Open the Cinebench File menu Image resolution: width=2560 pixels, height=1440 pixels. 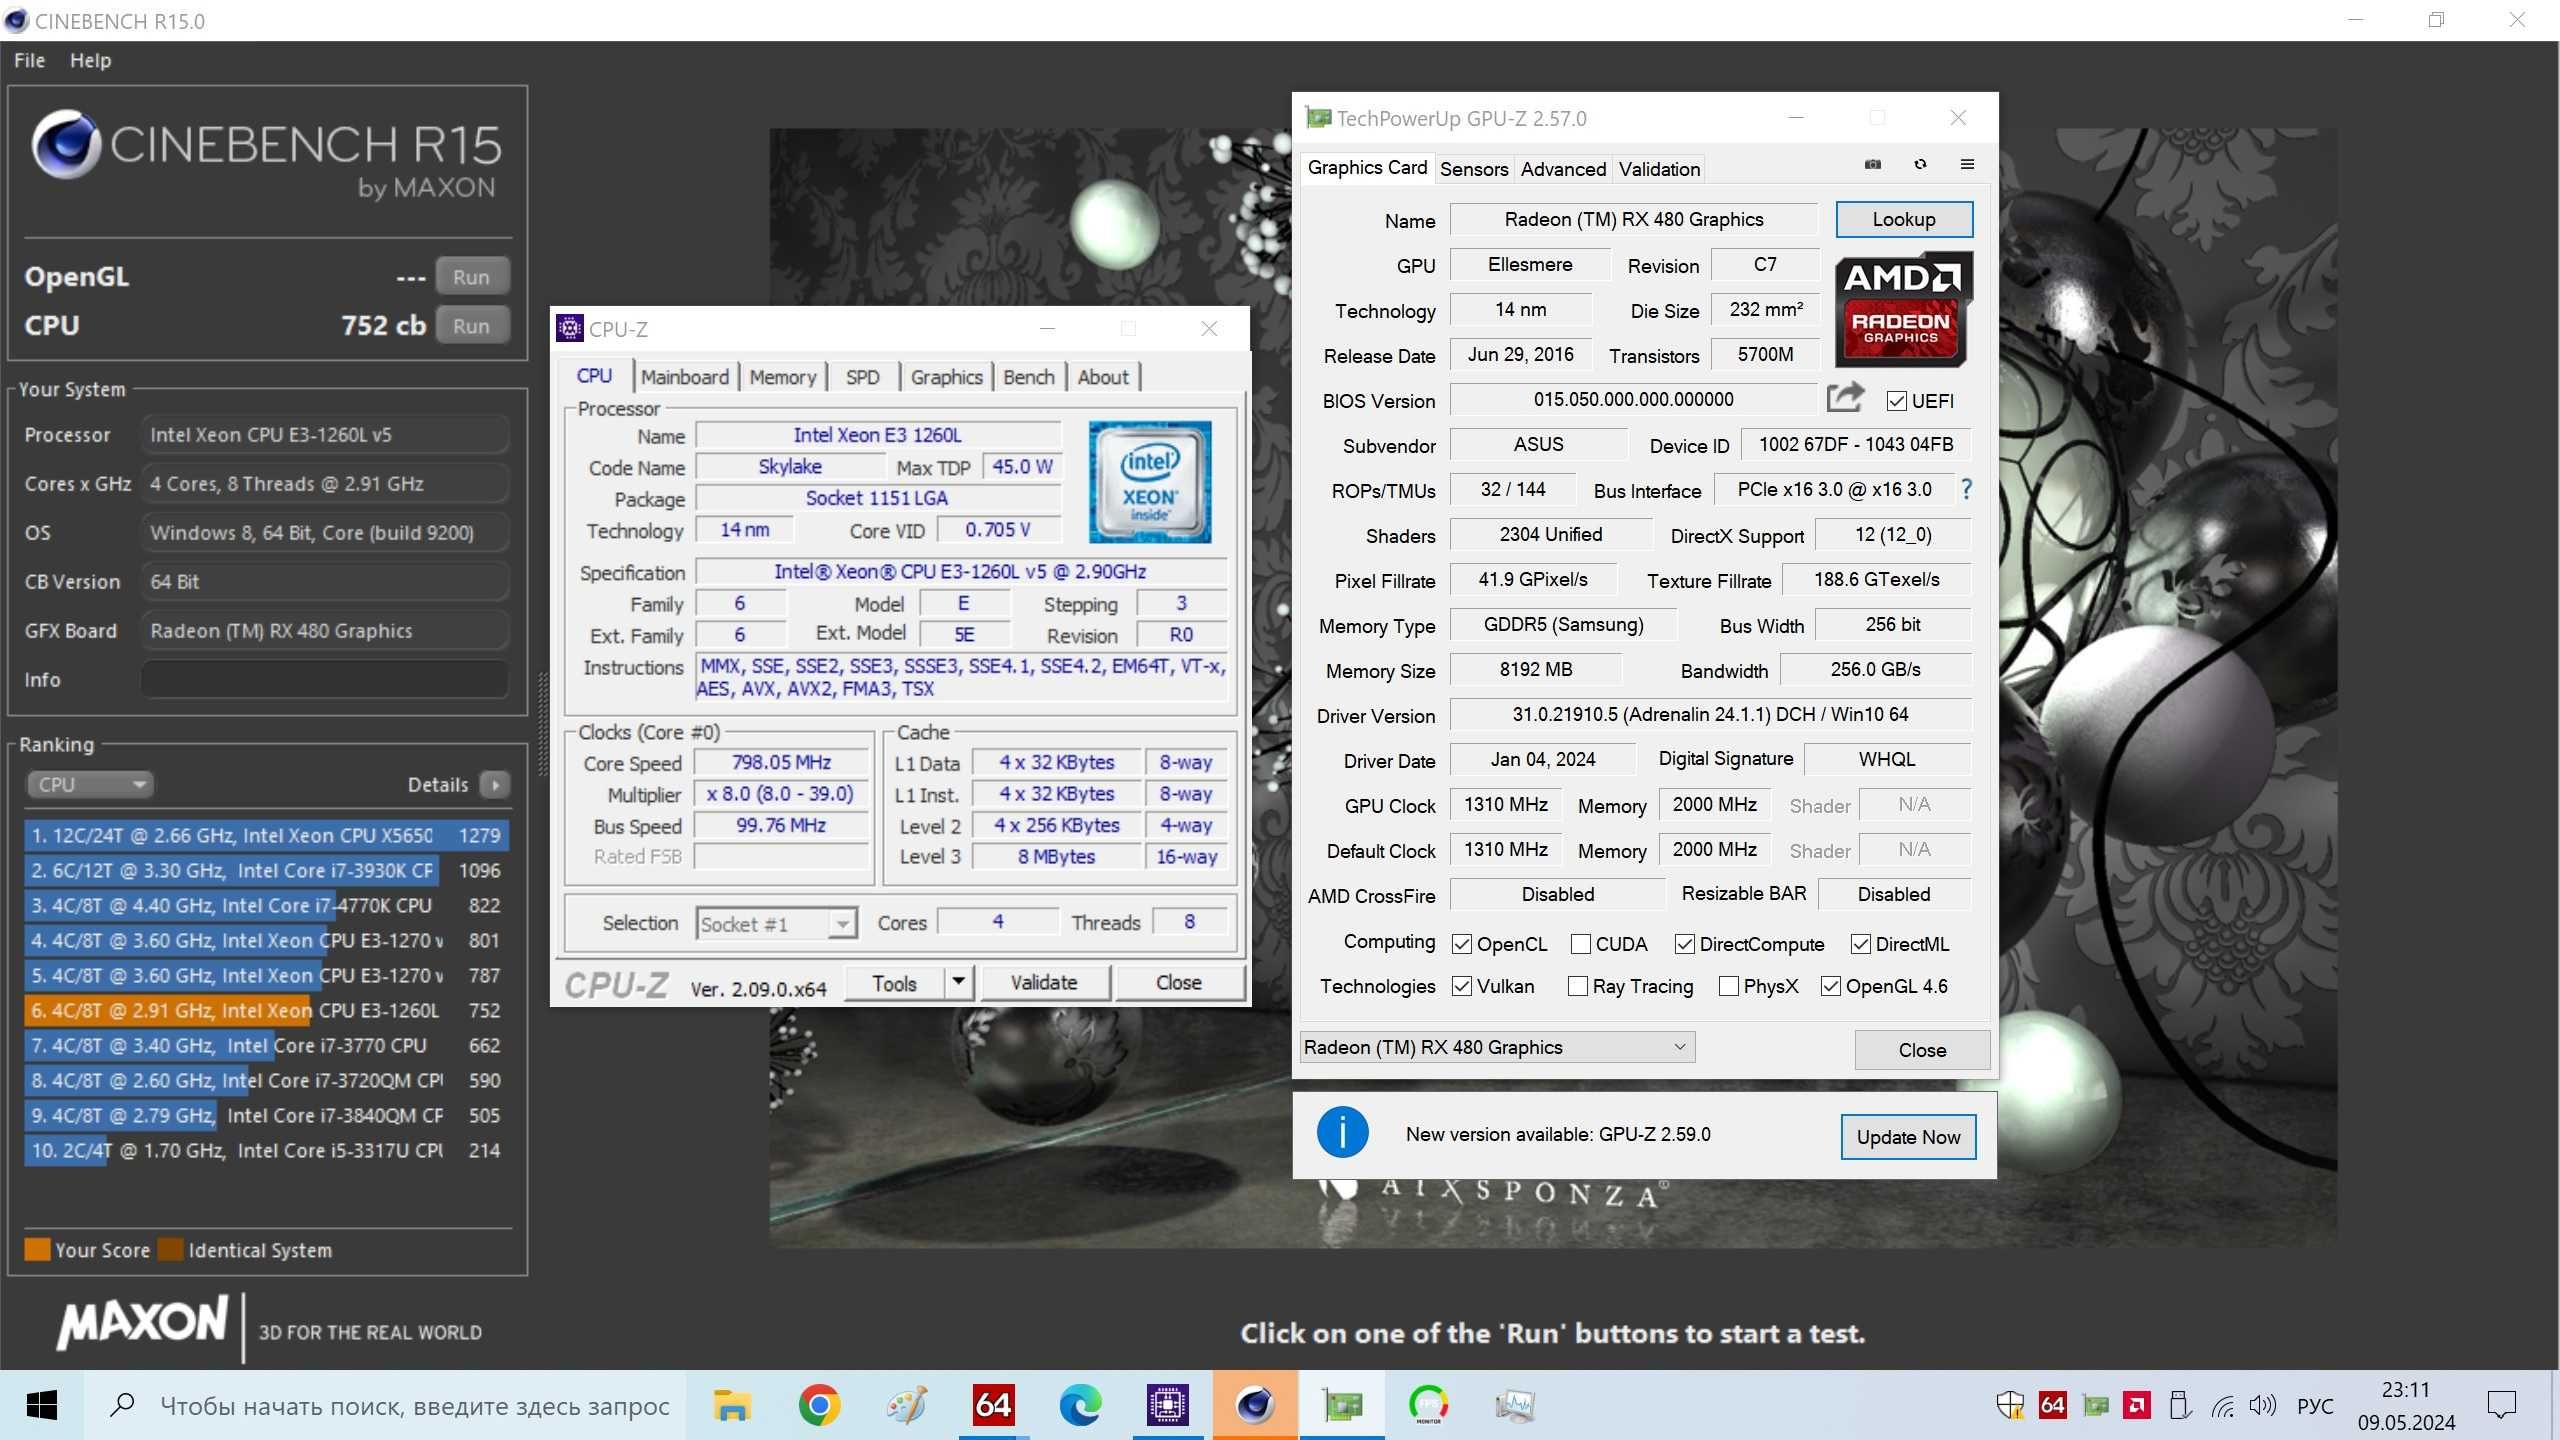(x=29, y=60)
